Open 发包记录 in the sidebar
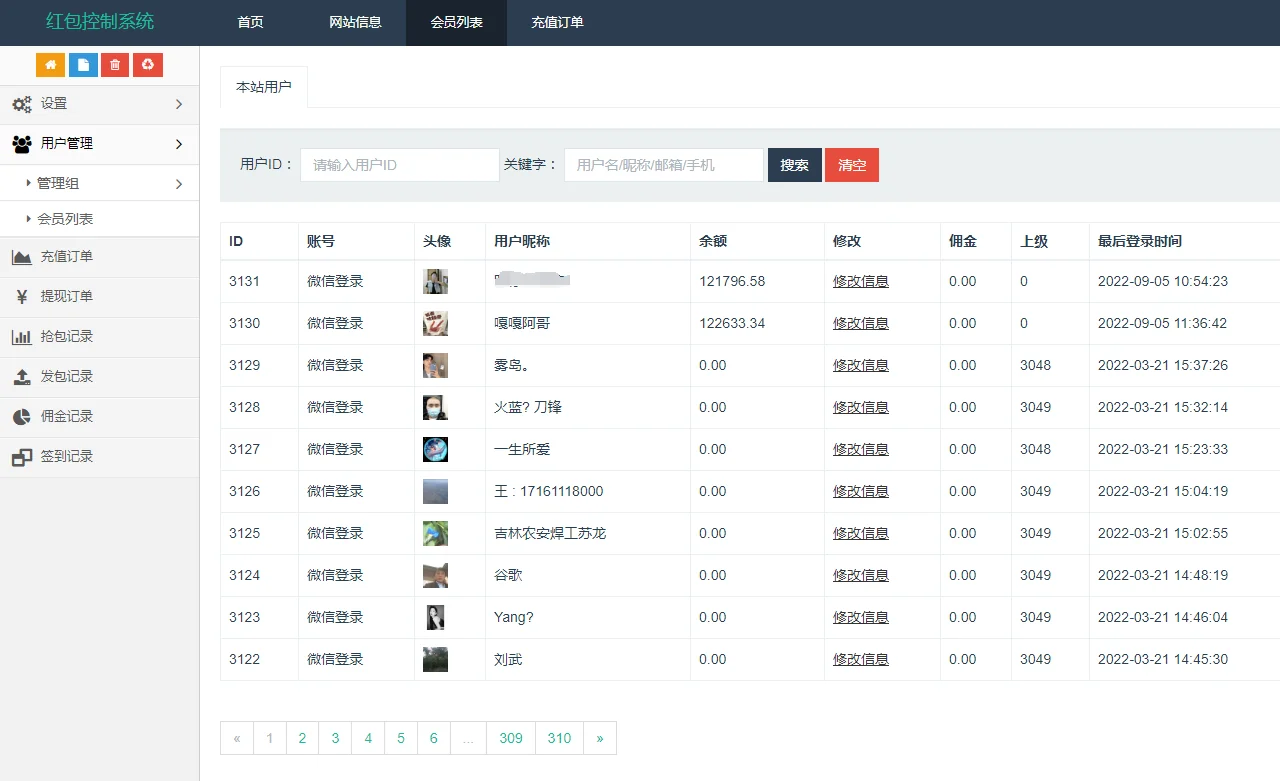Image resolution: width=1280 pixels, height=781 pixels. (66, 377)
